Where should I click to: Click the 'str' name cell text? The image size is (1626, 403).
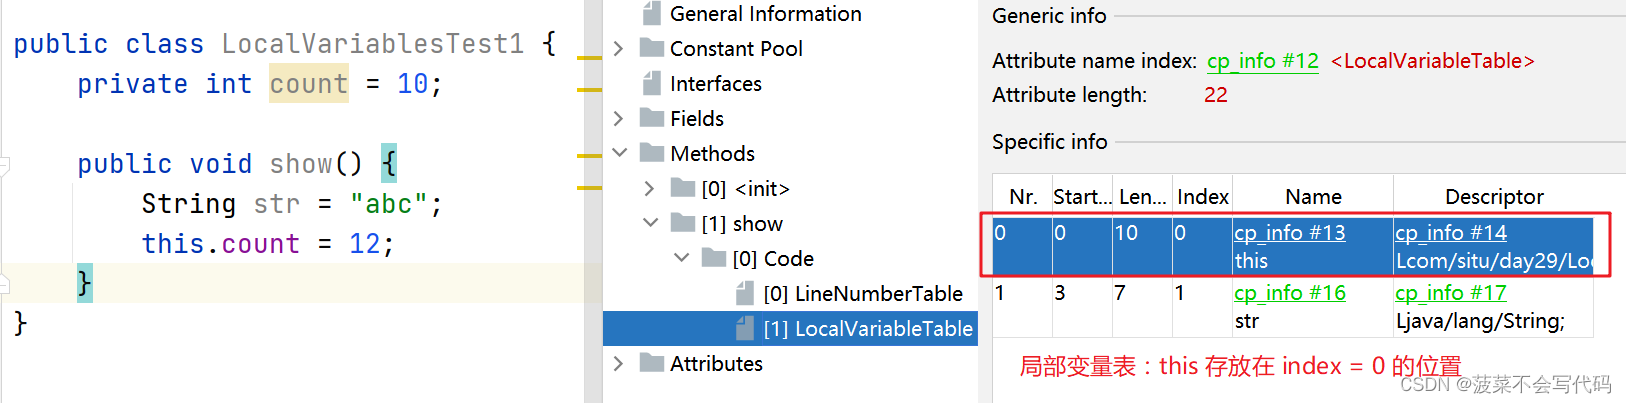coord(1246,321)
